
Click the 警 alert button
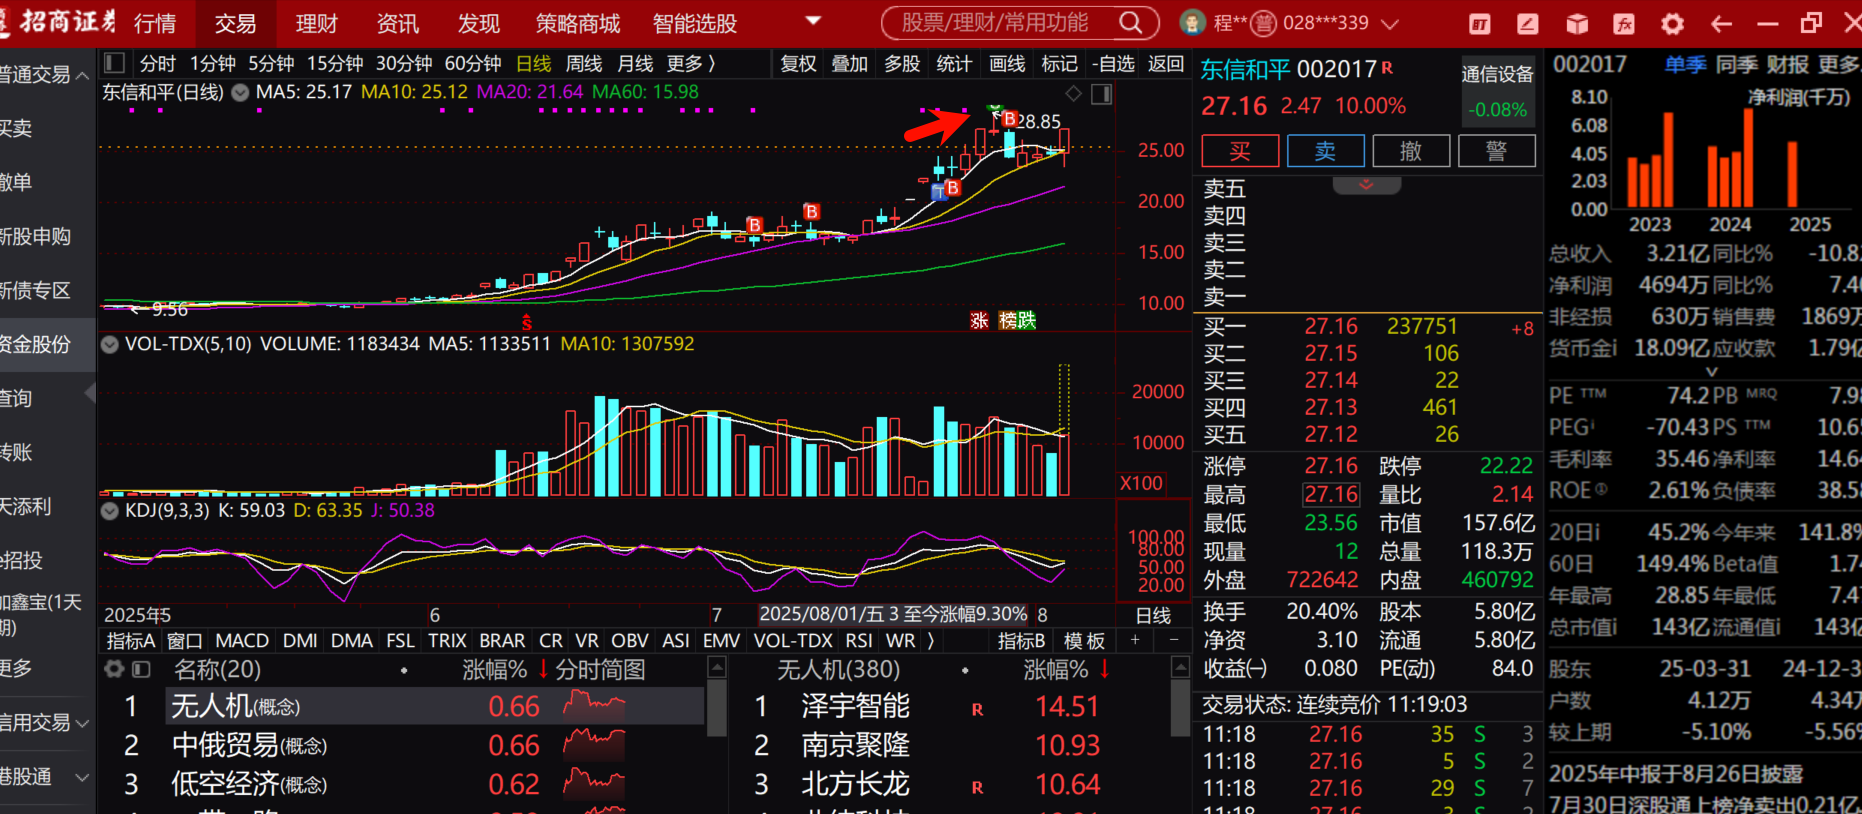tap(1496, 151)
